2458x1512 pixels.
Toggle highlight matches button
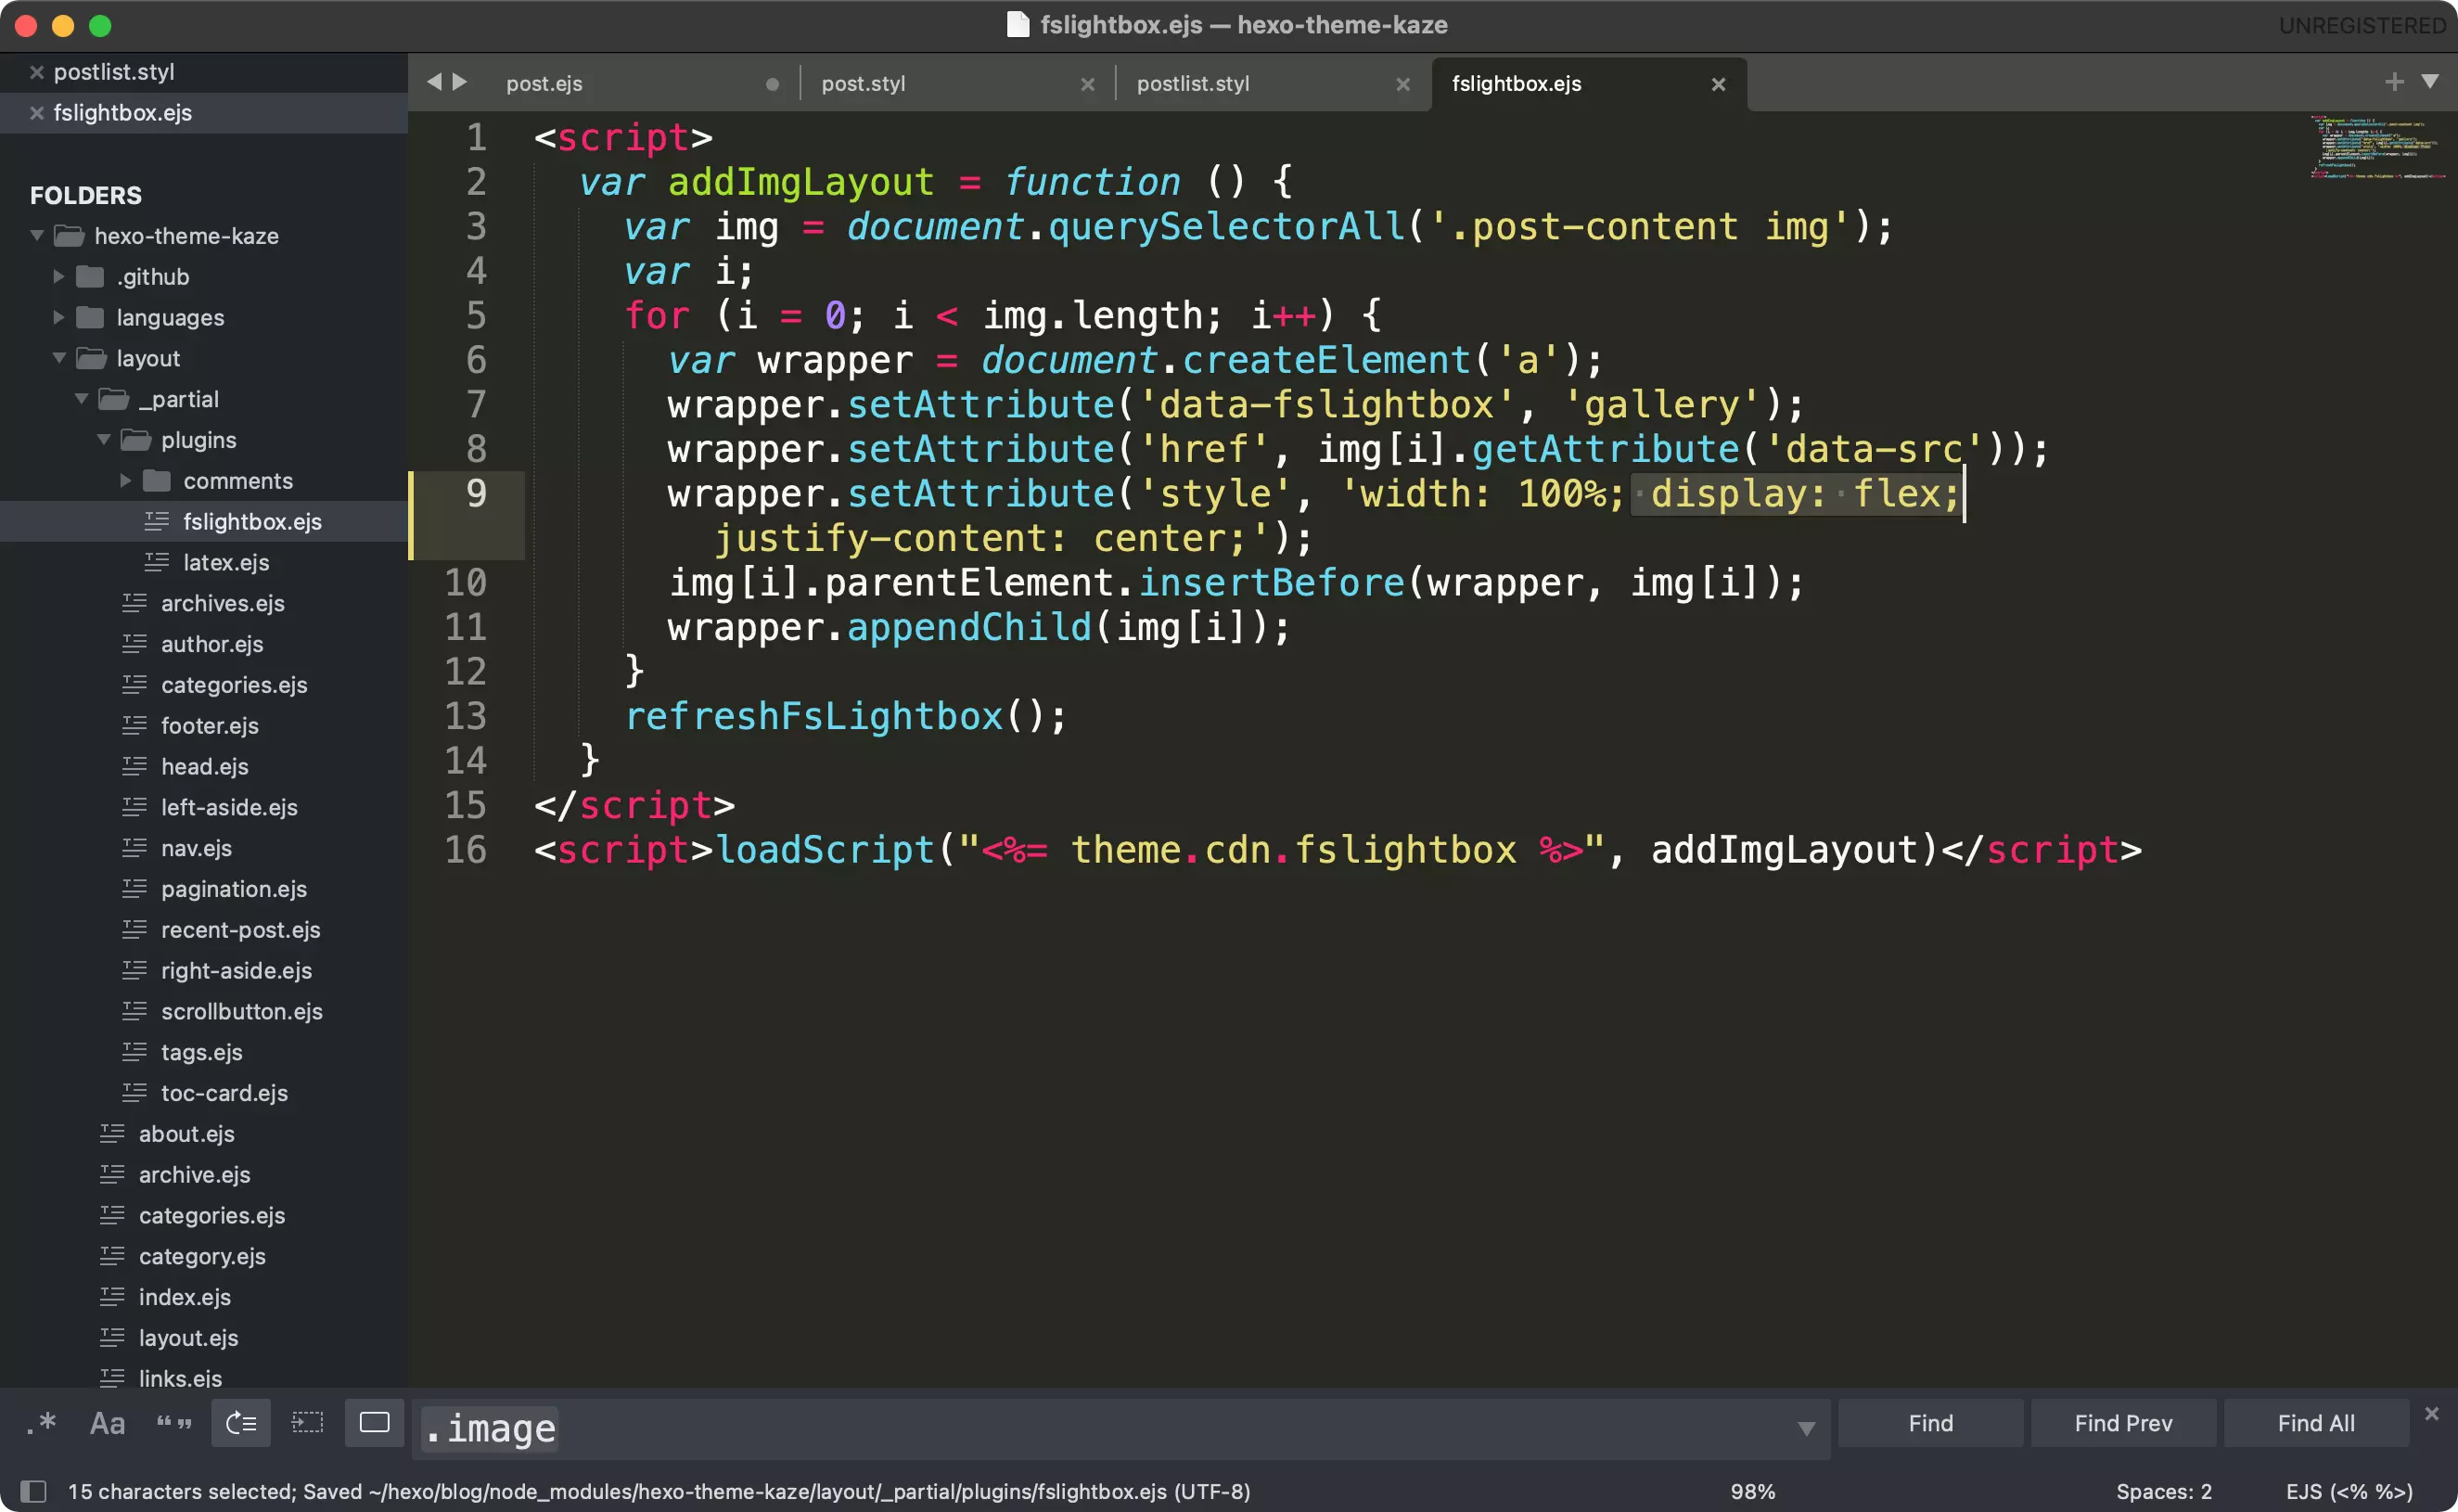(x=374, y=1423)
